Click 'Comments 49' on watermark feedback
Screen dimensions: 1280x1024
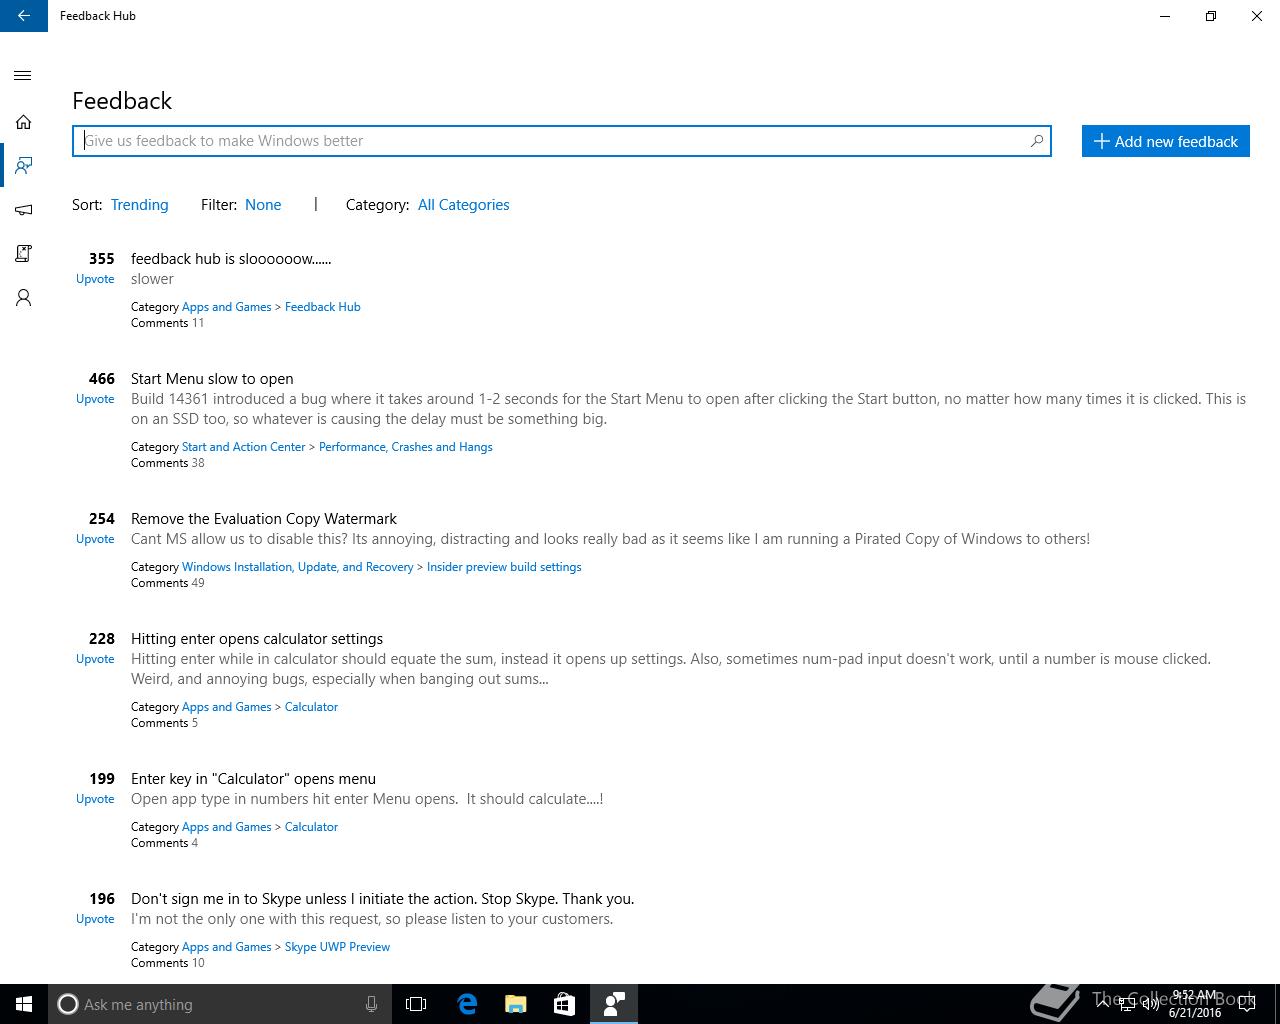tap(167, 583)
